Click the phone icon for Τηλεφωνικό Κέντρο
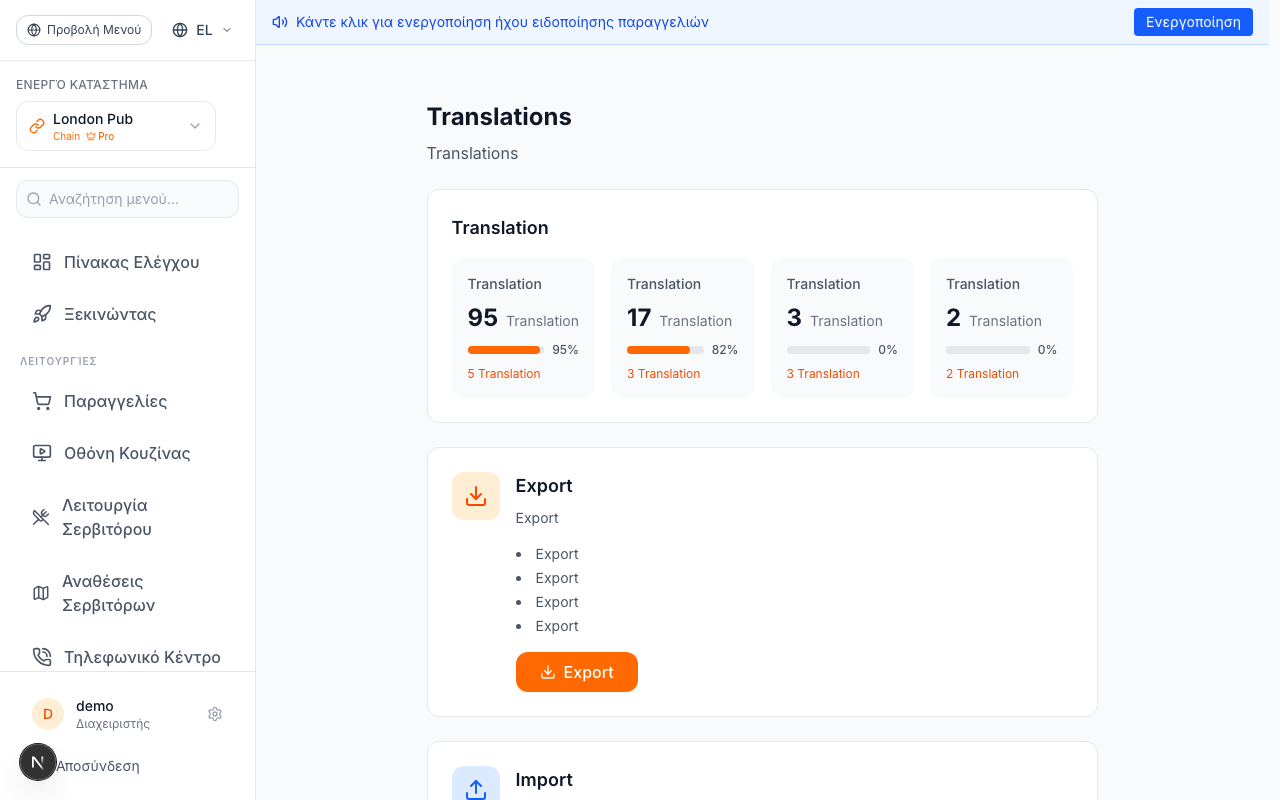1280x800 pixels. click(42, 657)
